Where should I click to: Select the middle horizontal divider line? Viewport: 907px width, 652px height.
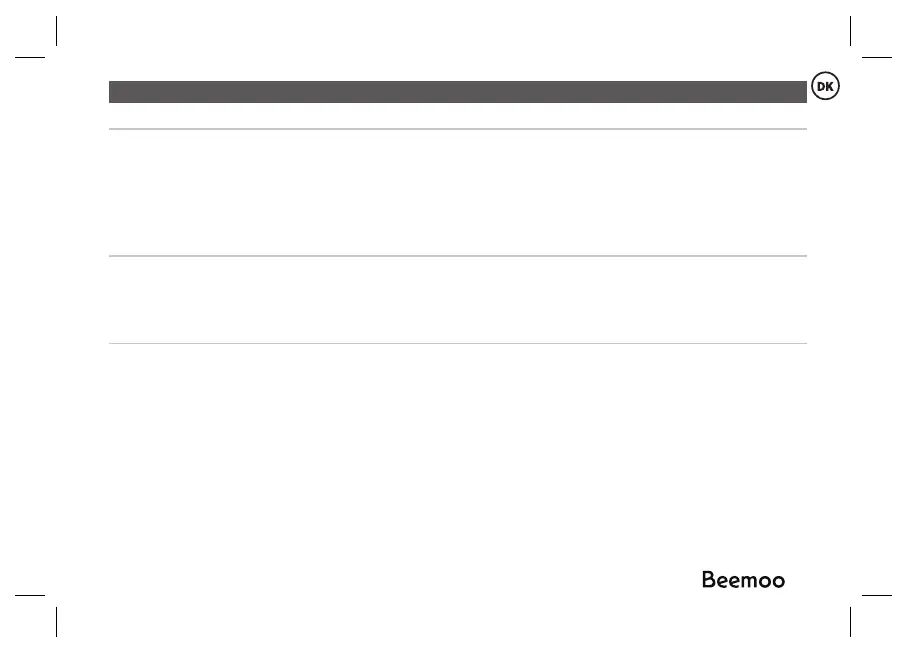pos(457,256)
